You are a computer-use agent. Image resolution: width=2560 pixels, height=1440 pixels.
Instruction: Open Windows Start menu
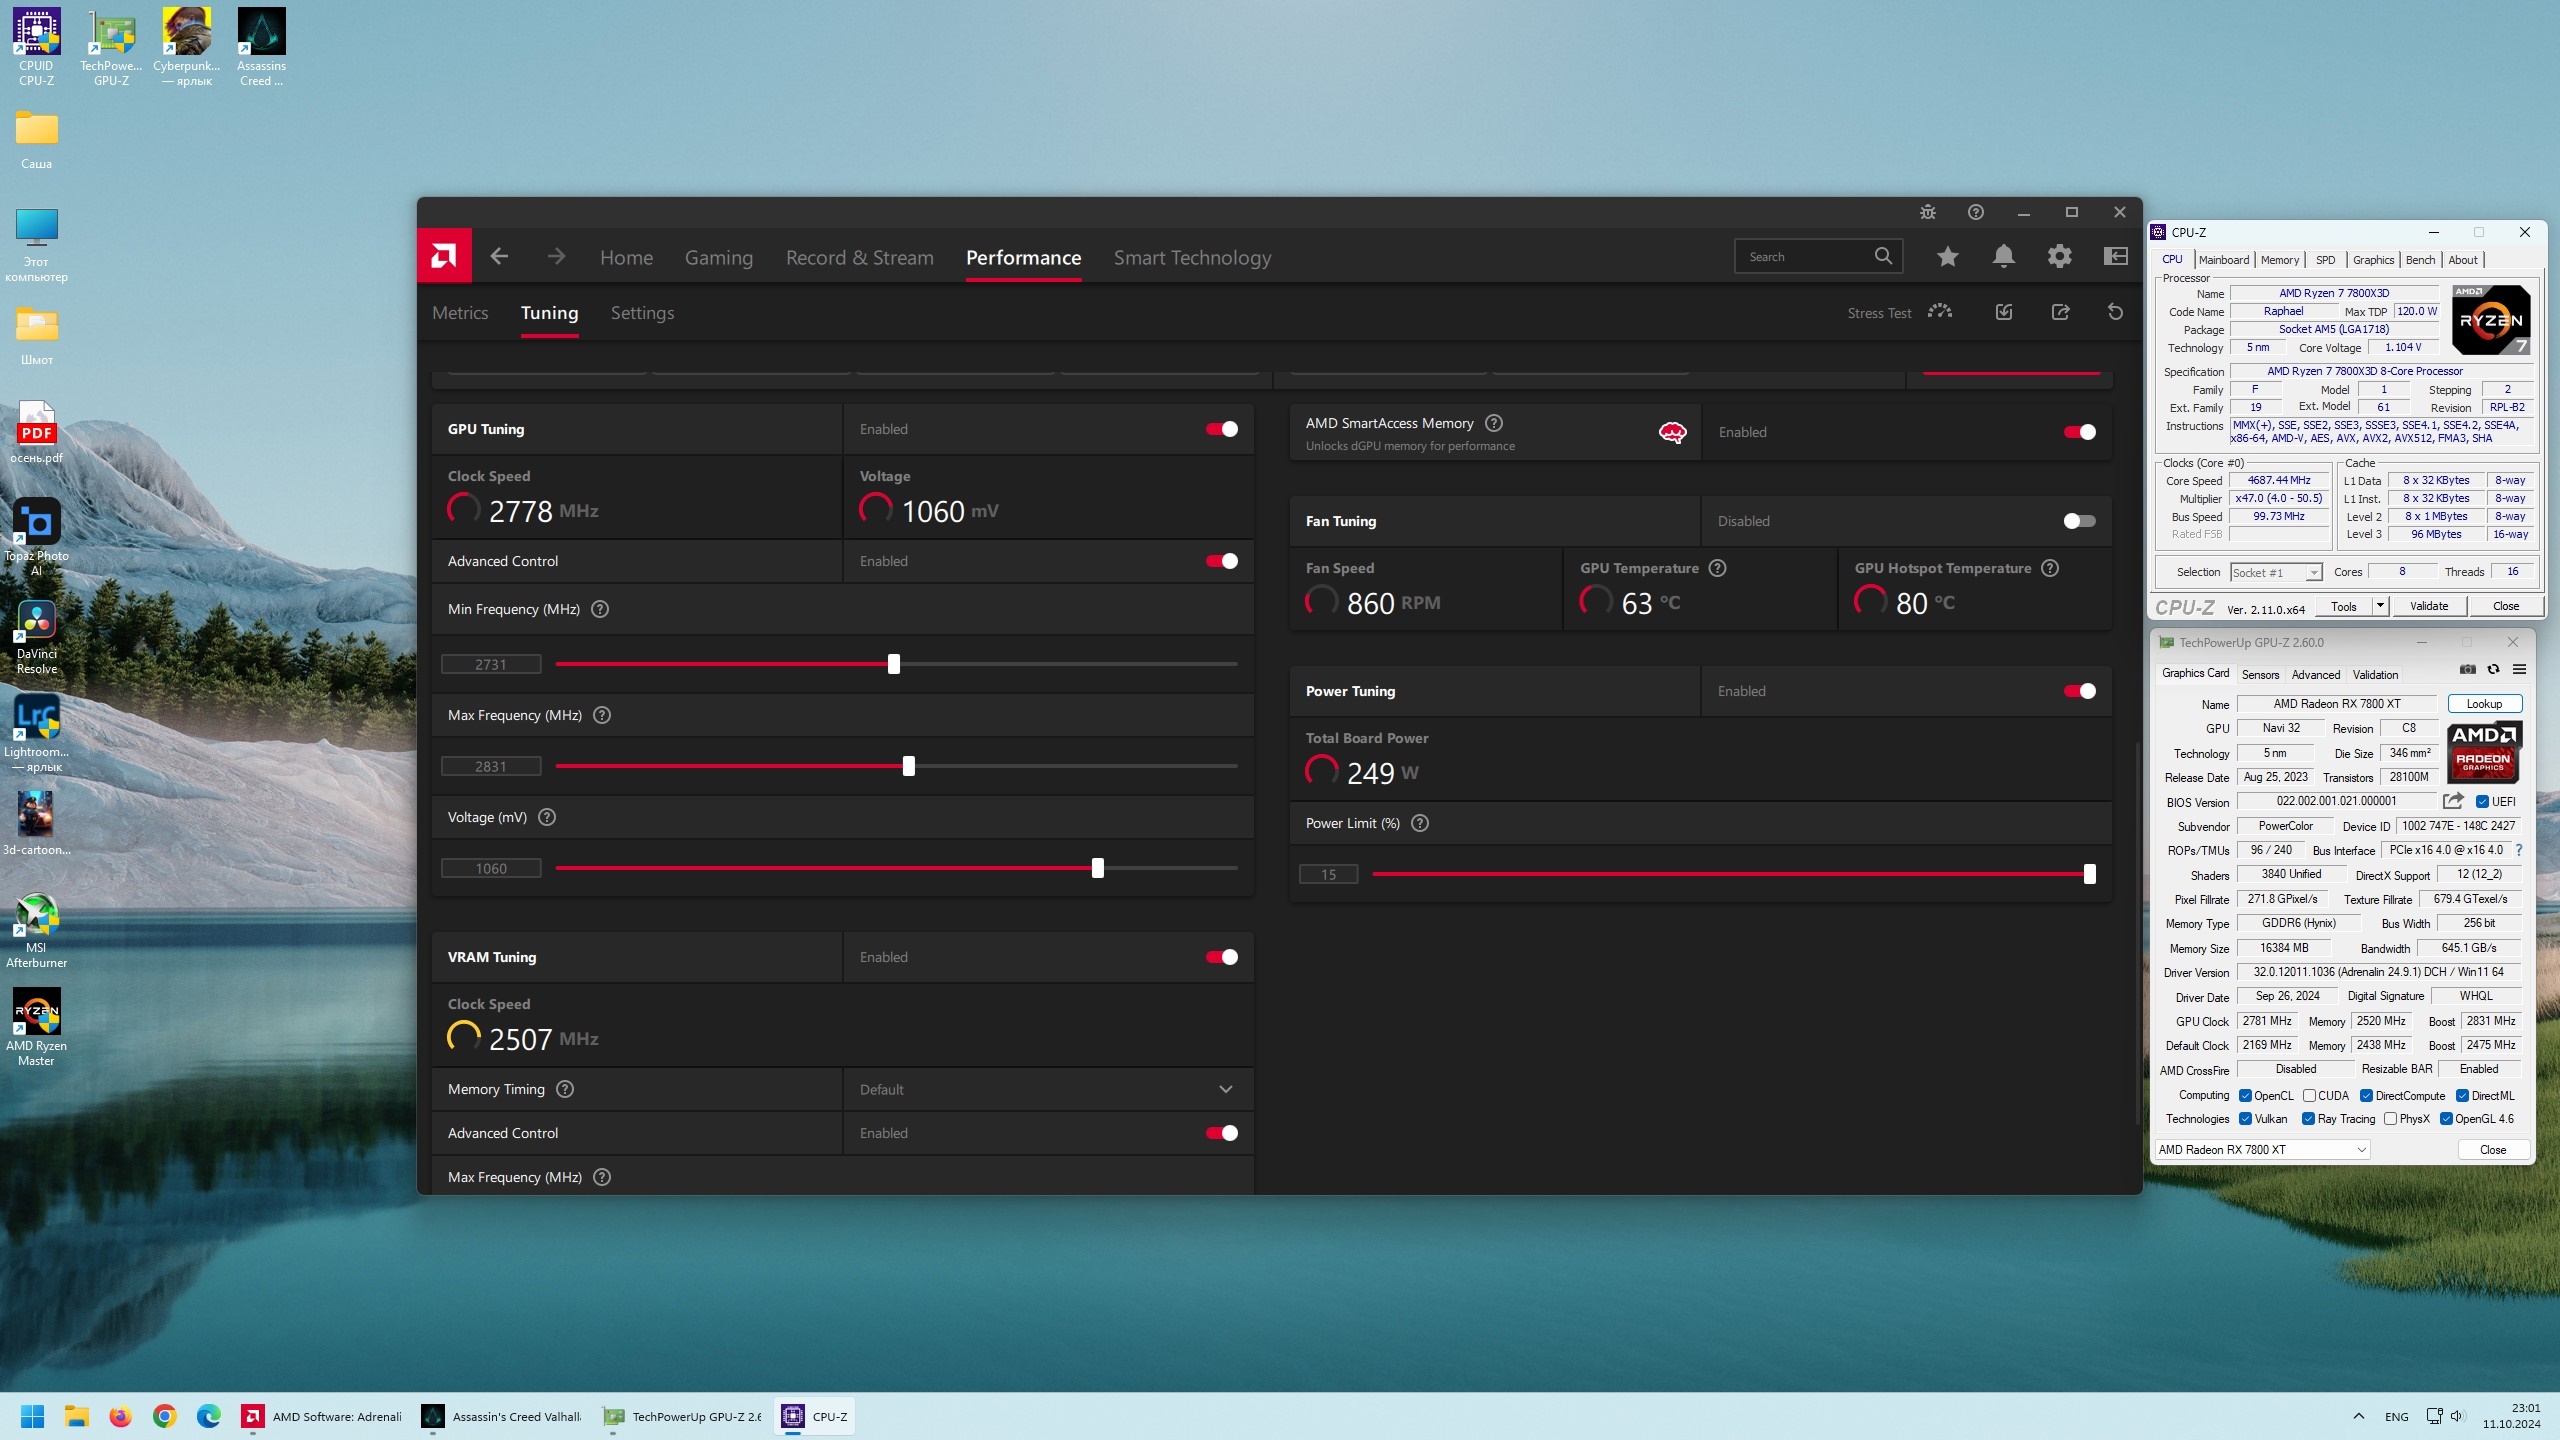coord(32,1416)
